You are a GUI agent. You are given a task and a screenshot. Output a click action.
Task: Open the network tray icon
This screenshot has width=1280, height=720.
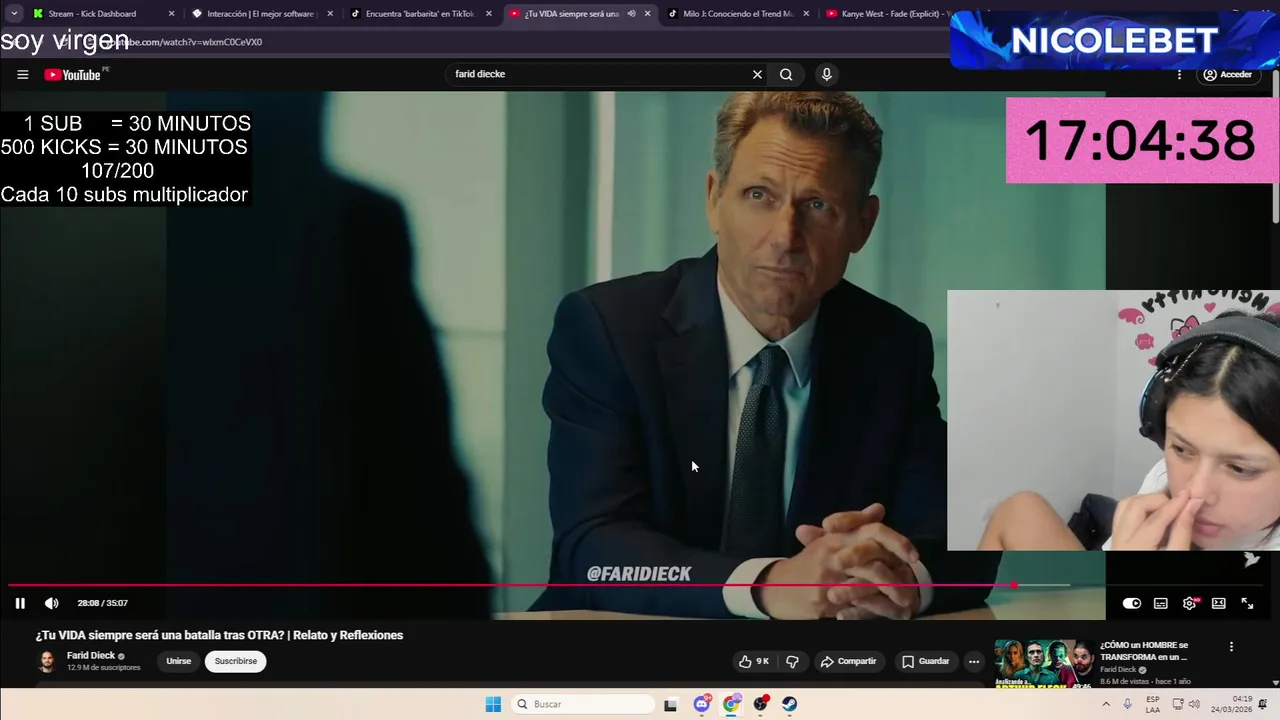(x=1178, y=704)
